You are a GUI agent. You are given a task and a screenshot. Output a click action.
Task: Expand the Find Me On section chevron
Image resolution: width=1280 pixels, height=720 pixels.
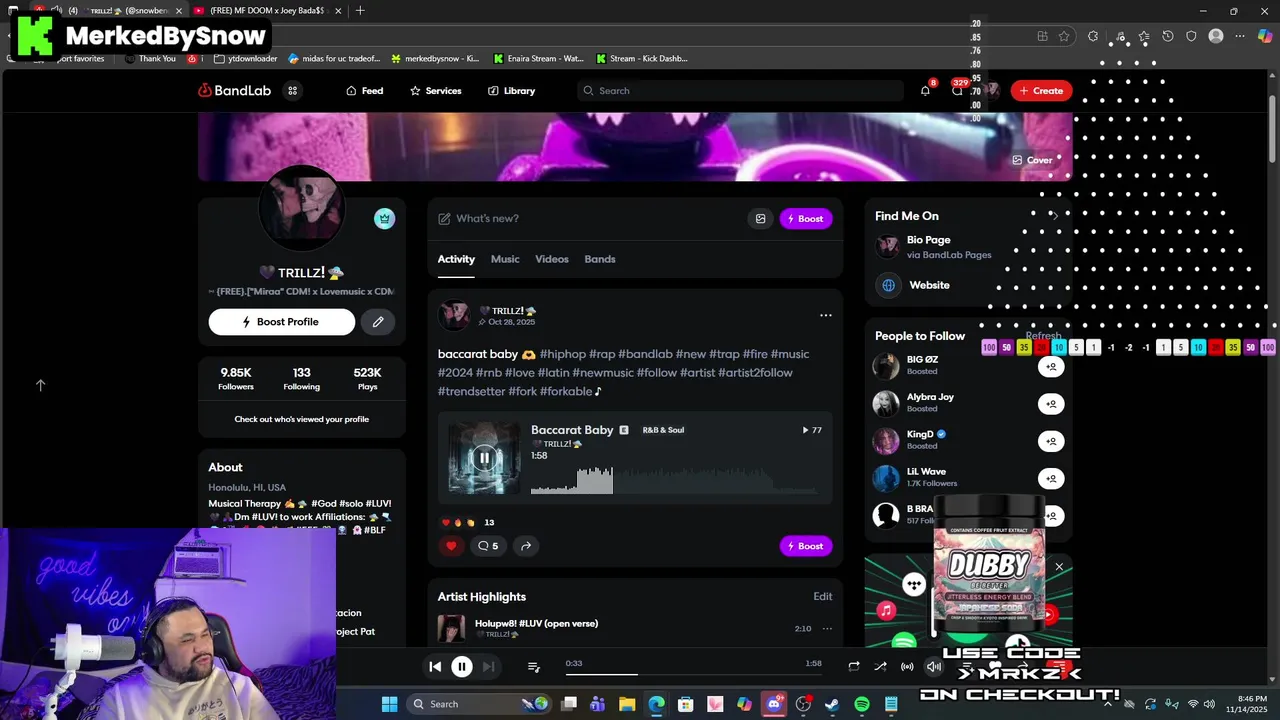(x=1054, y=216)
